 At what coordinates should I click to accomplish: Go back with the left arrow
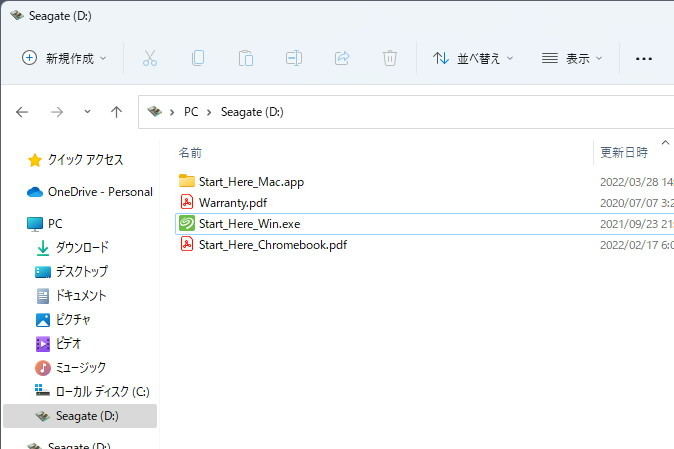point(22,112)
